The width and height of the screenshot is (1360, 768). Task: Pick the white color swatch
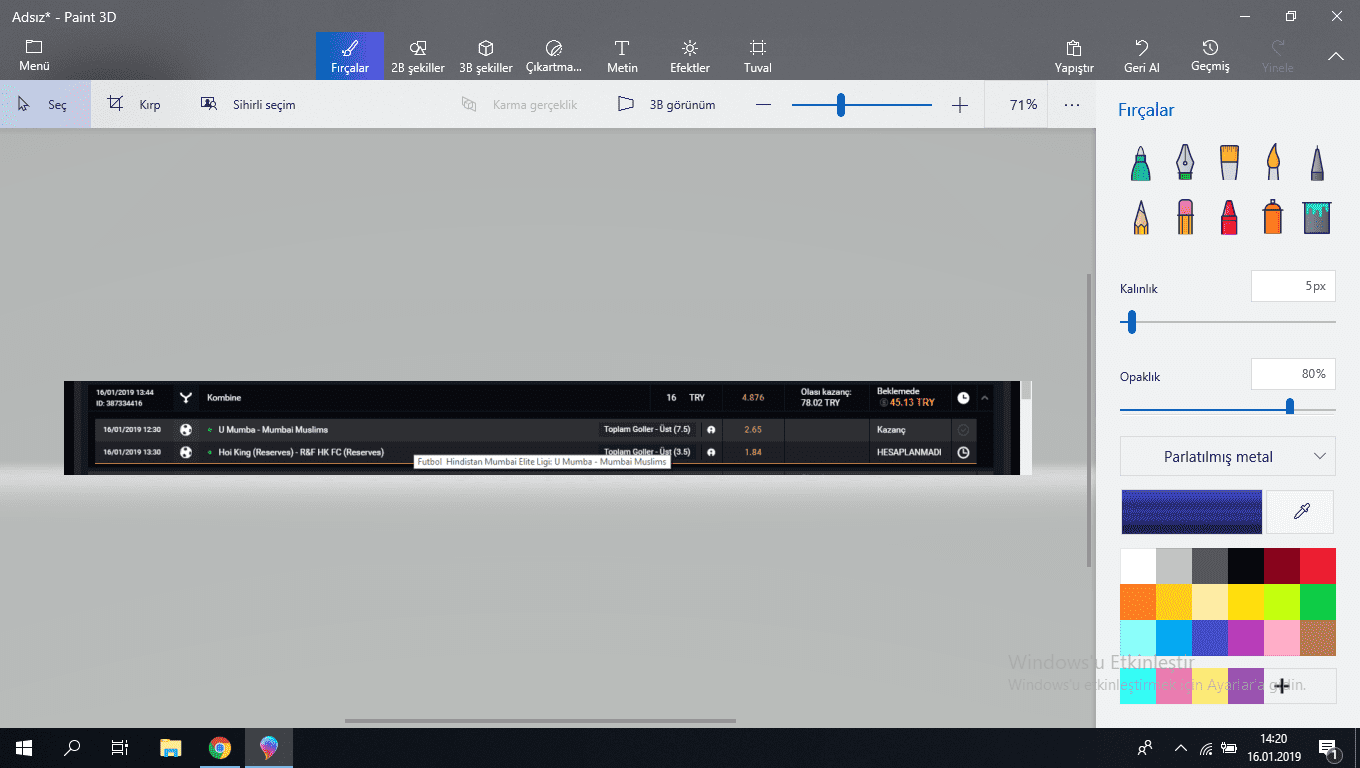coord(1138,566)
